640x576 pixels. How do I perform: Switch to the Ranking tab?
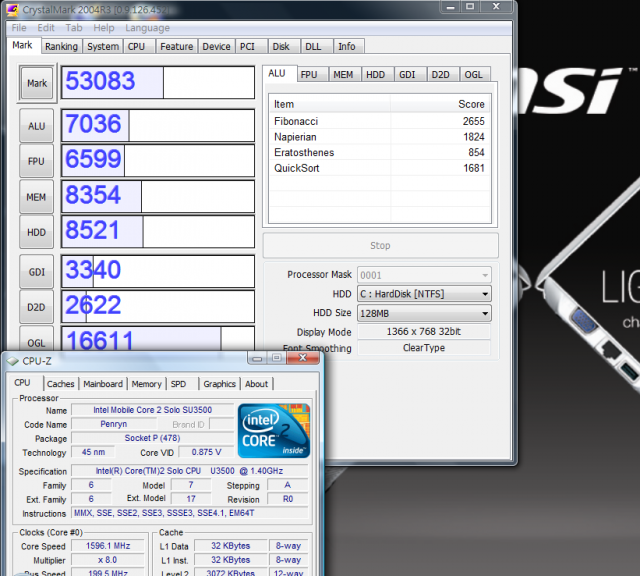[x=61, y=47]
